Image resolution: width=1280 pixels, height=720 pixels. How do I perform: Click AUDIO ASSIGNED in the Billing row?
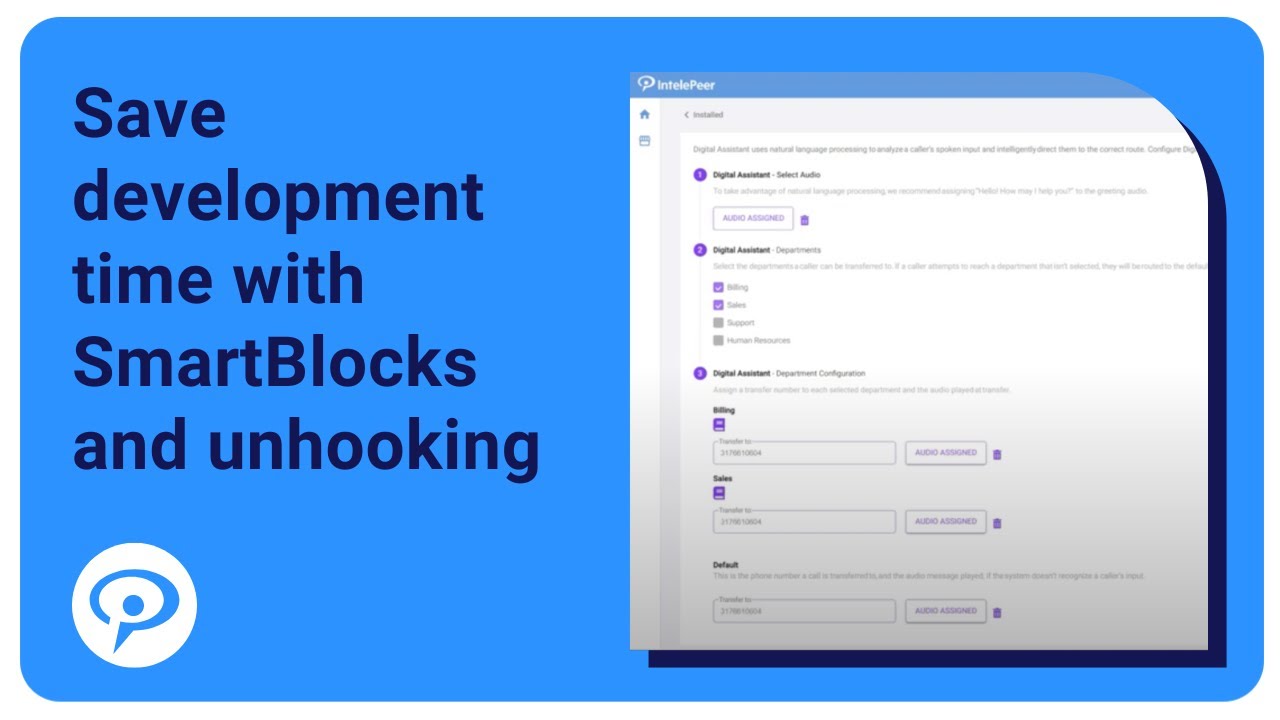(945, 452)
